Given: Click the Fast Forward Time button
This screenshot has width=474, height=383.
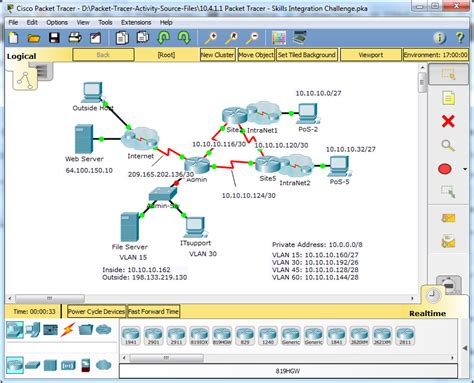Looking at the screenshot, I should click(x=153, y=311).
